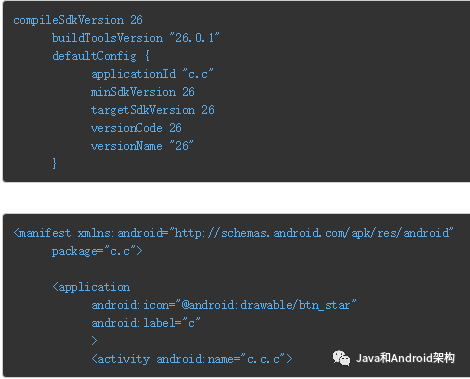Click the buildToolsVersion "26.0.1" line
The height and width of the screenshot is (379, 470).
tap(136, 38)
